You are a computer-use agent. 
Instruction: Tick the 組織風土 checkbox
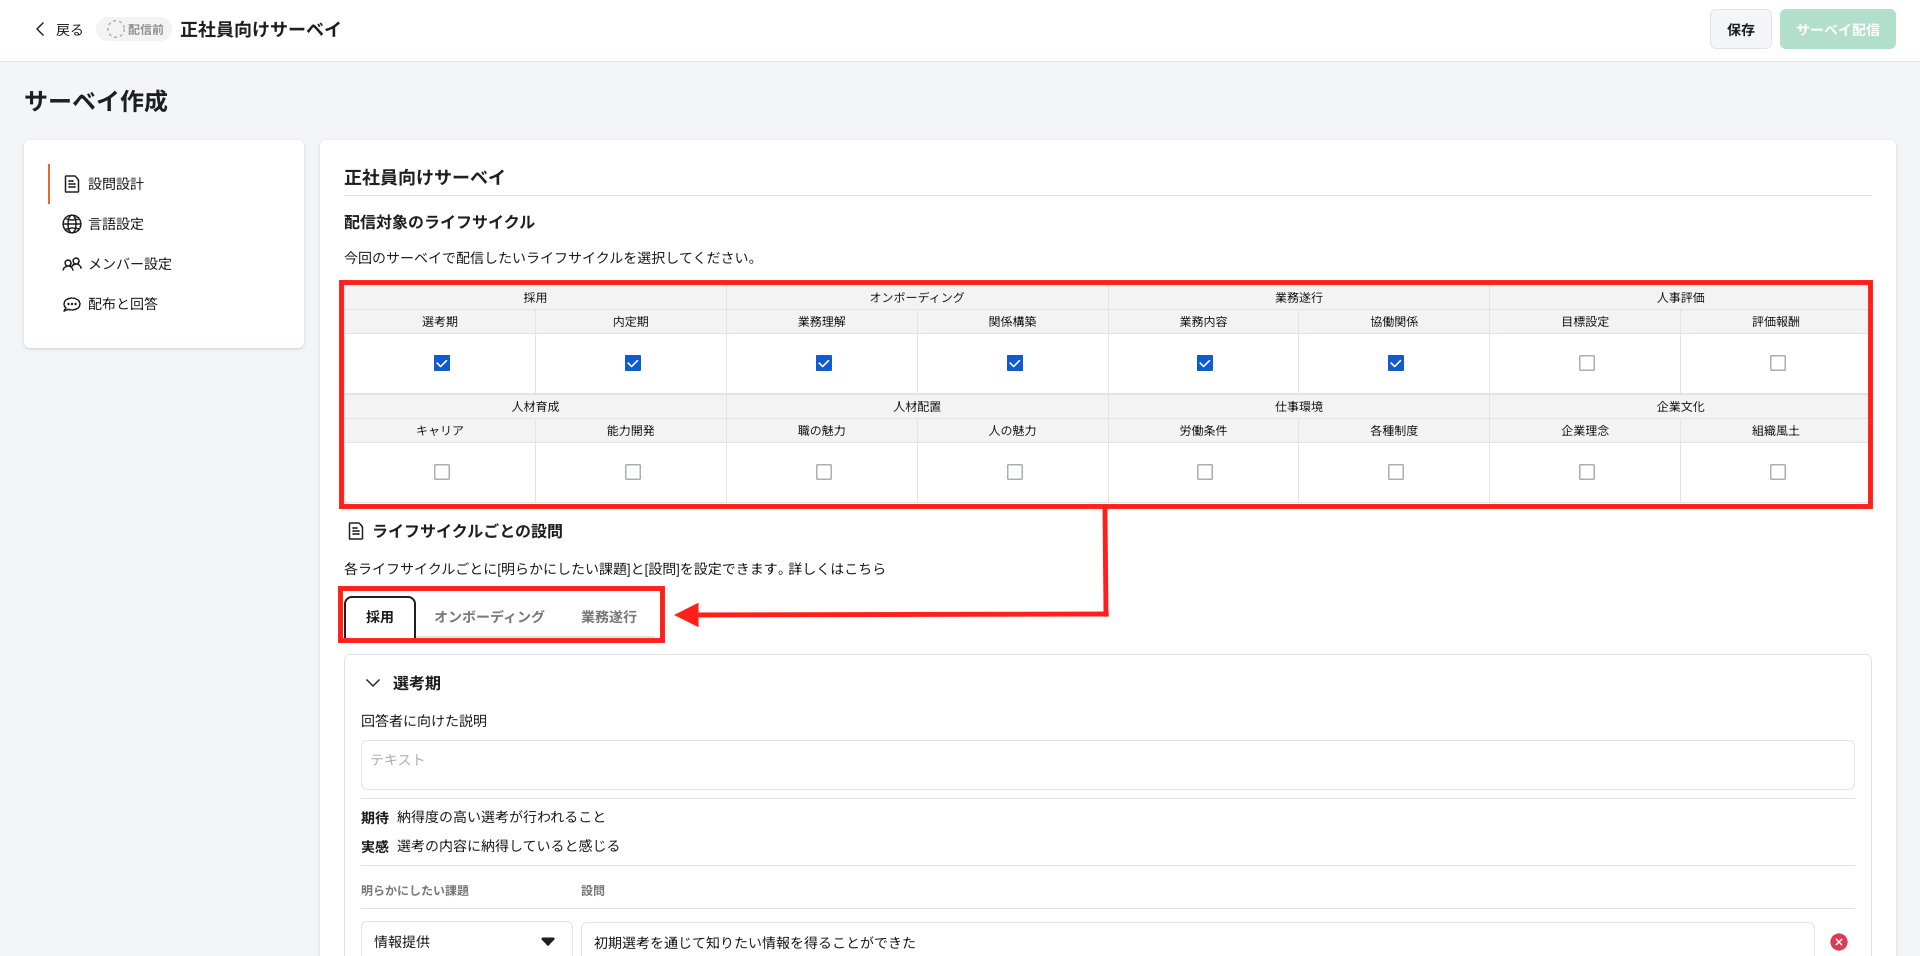click(x=1777, y=472)
